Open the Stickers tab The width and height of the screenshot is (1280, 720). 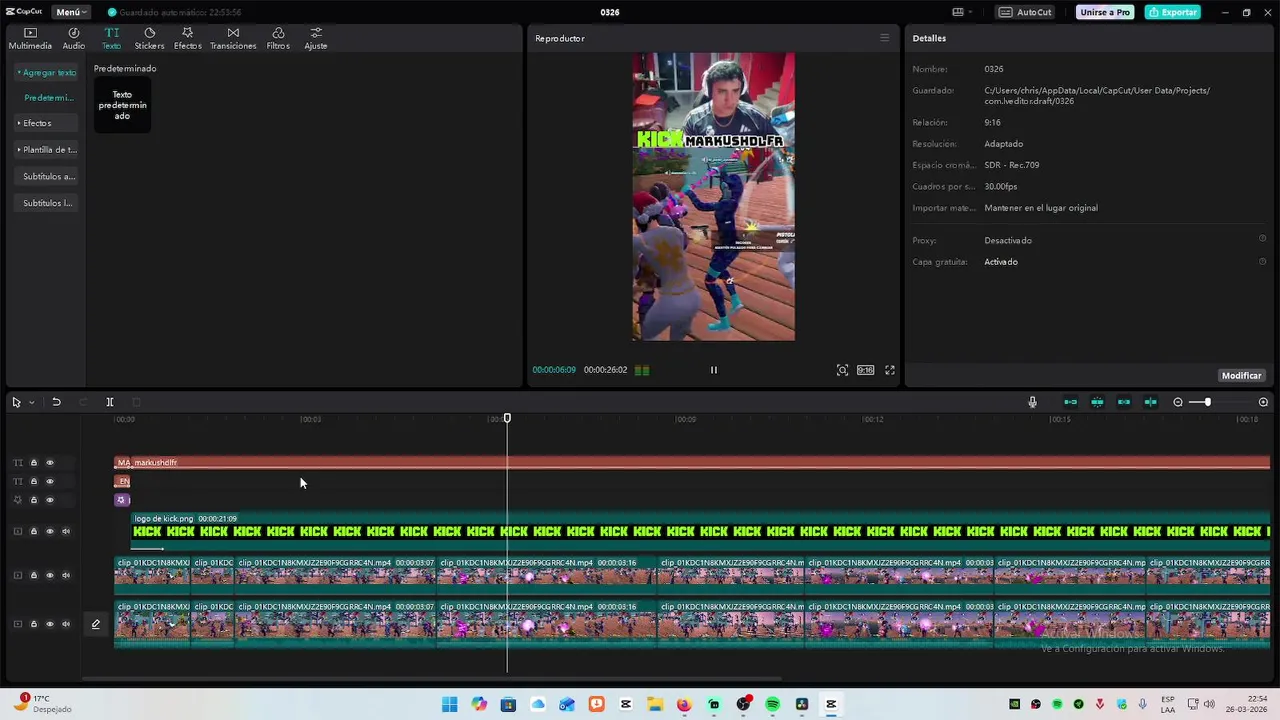click(x=149, y=38)
